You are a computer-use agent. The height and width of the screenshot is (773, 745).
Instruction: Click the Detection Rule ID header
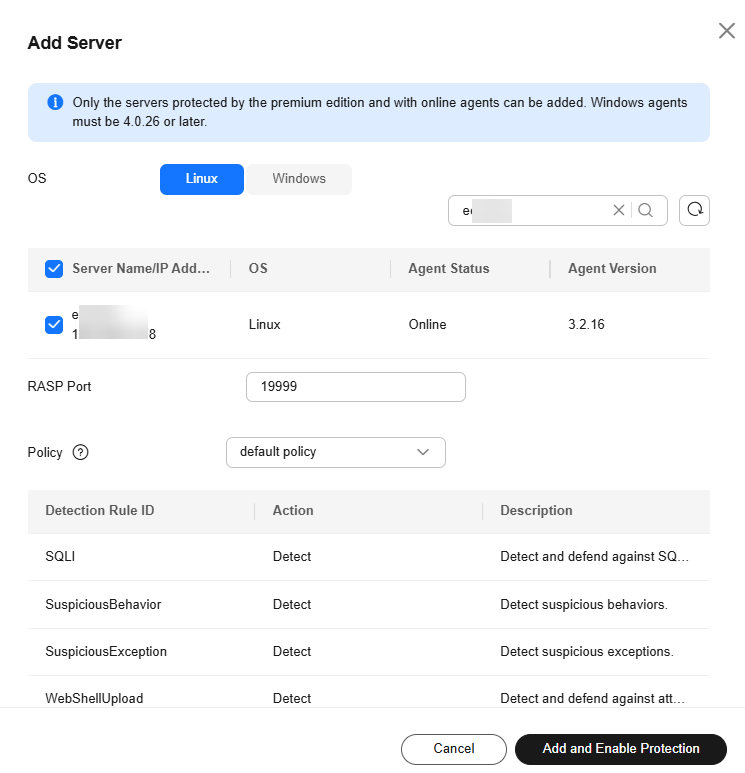pos(100,511)
